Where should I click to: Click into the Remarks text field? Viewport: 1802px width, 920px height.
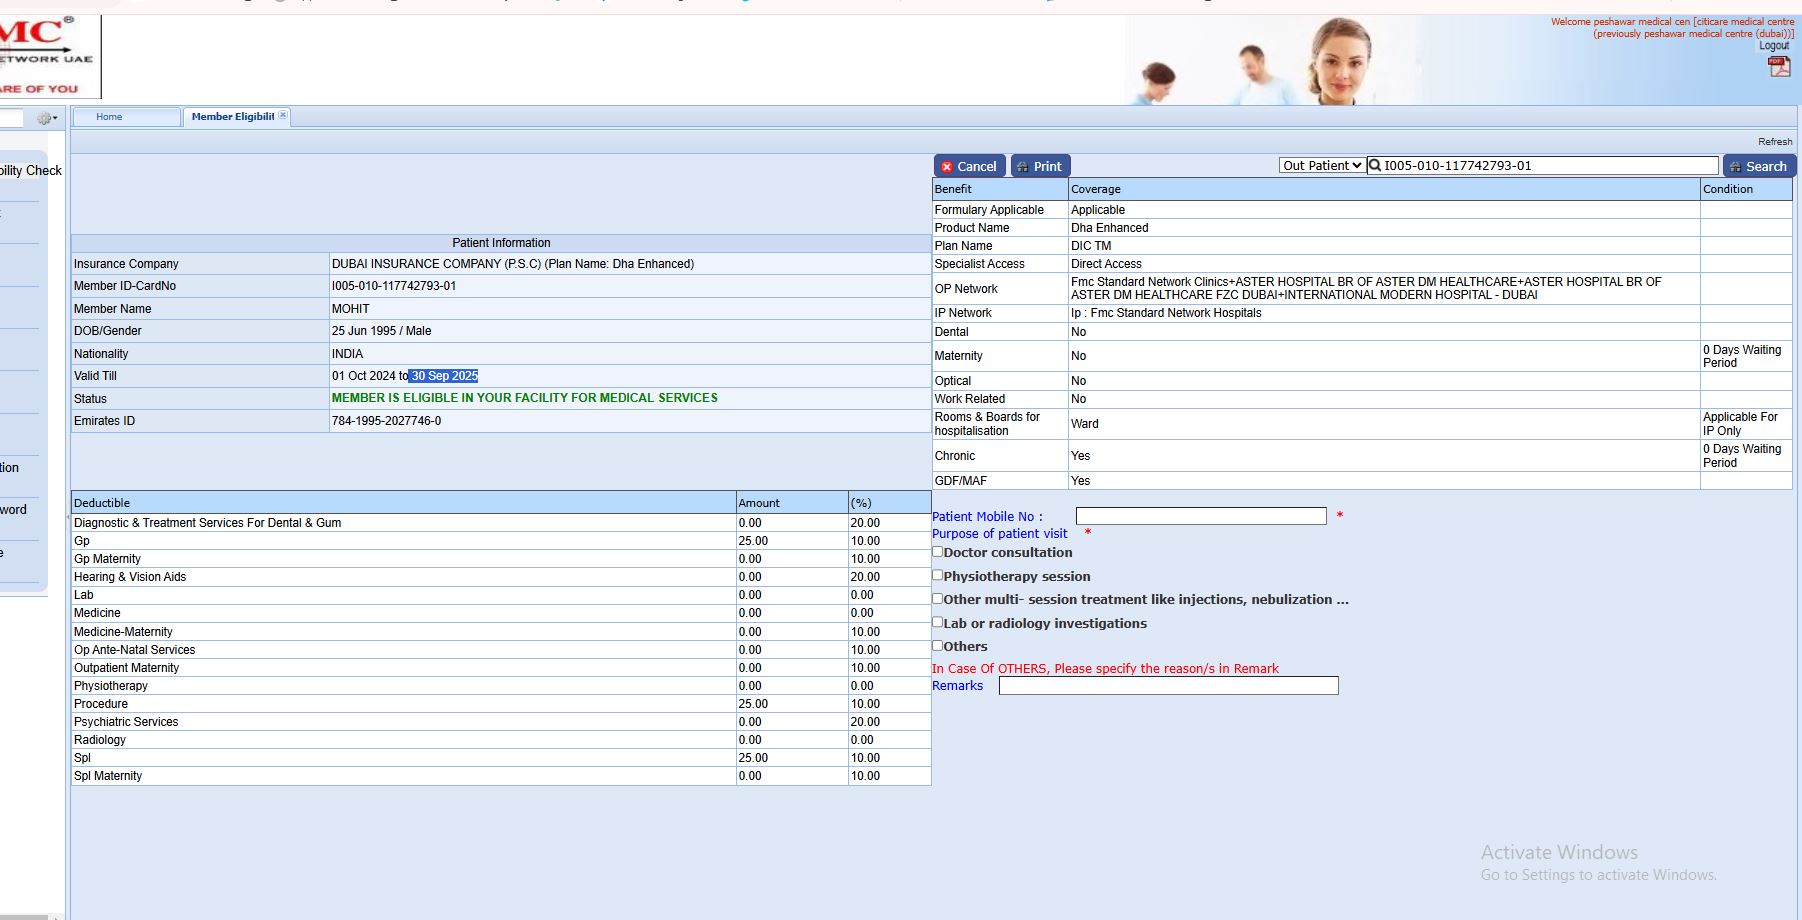1167,686
